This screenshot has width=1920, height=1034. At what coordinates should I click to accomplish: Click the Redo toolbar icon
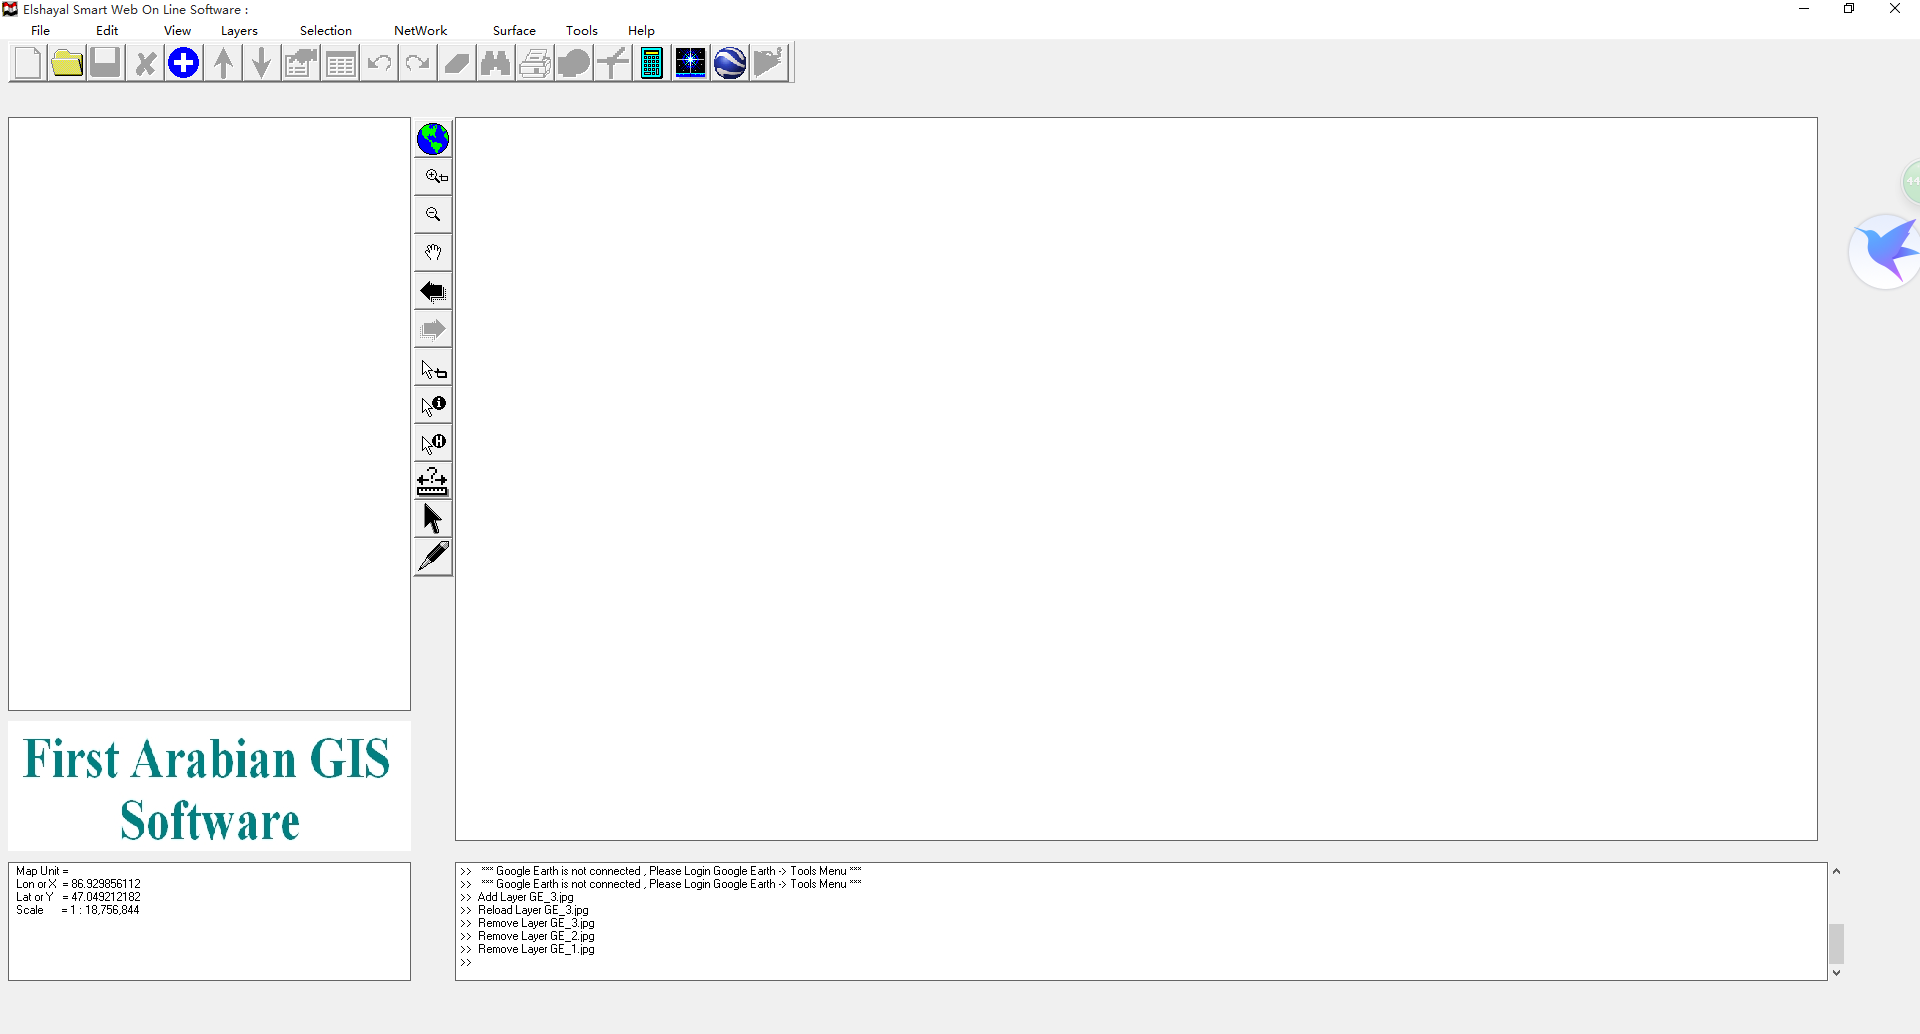pos(417,63)
